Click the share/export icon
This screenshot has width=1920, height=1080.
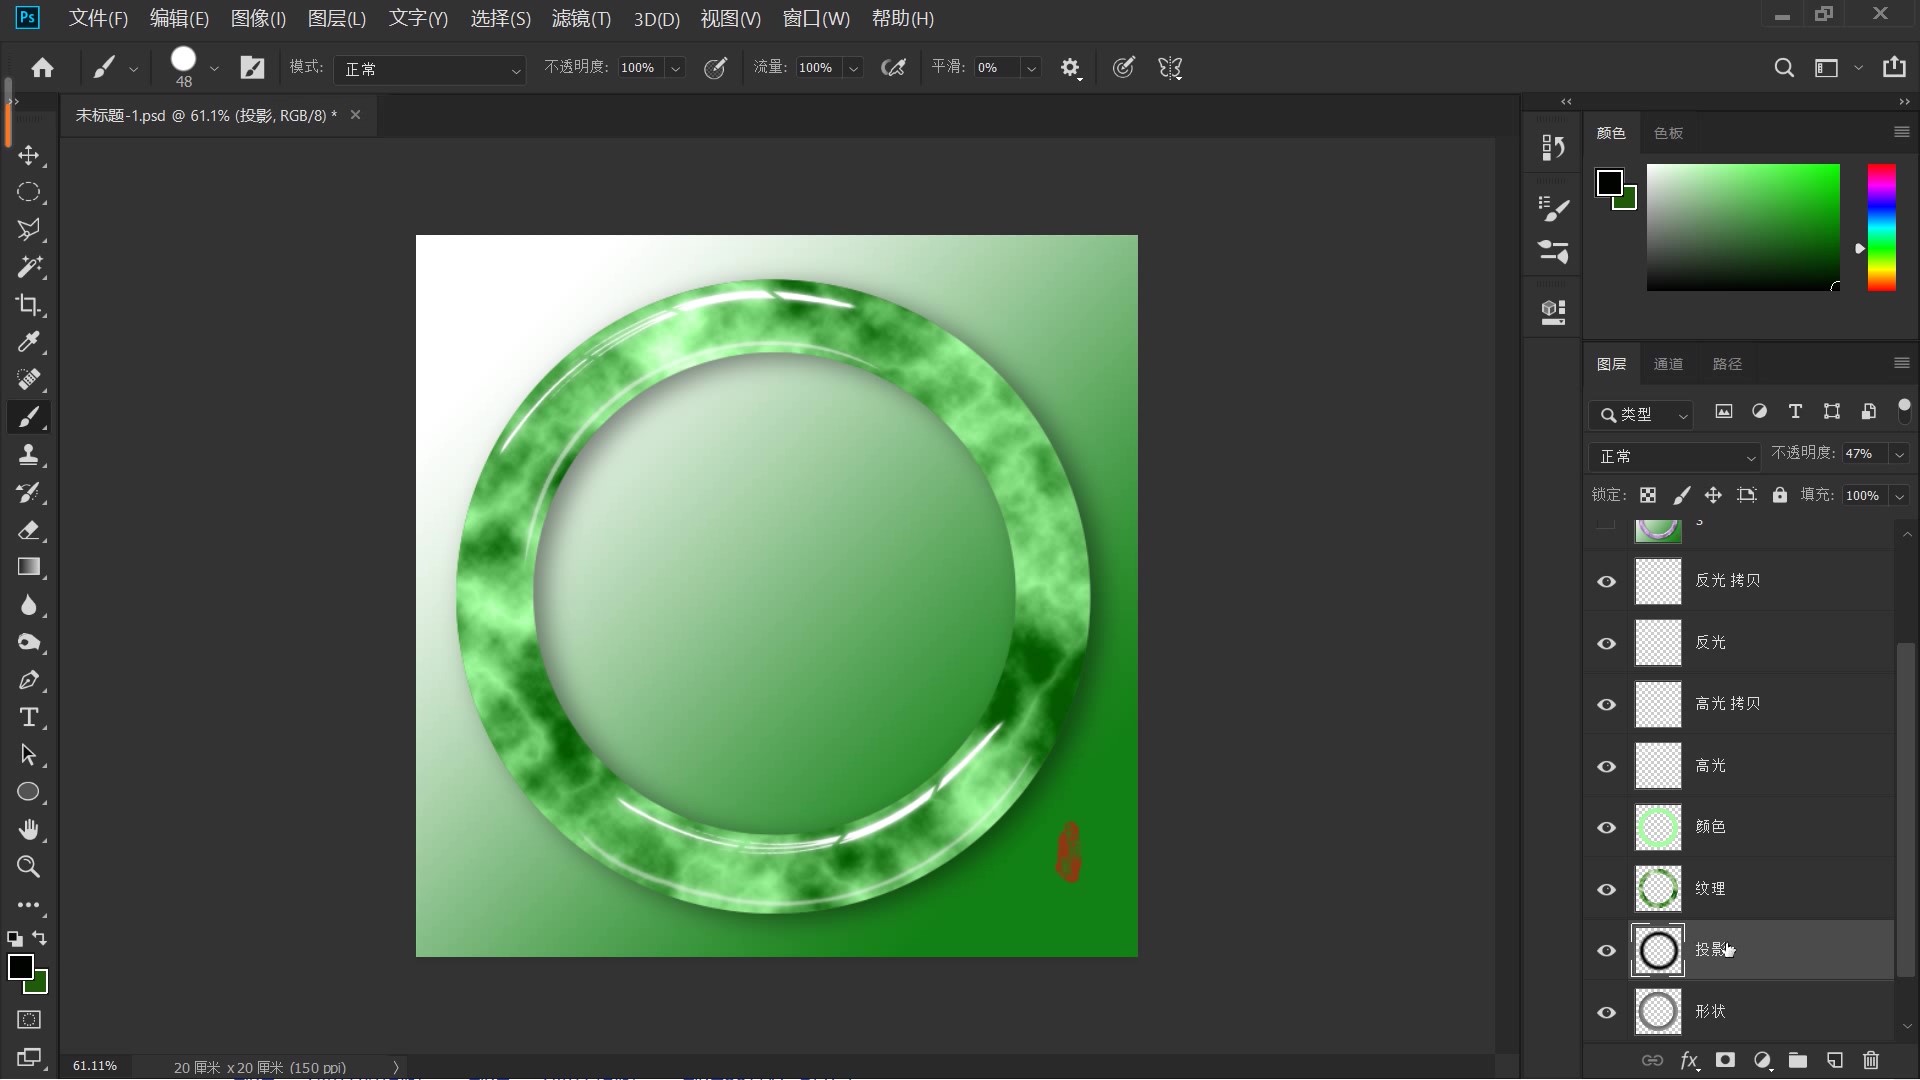click(x=1894, y=67)
